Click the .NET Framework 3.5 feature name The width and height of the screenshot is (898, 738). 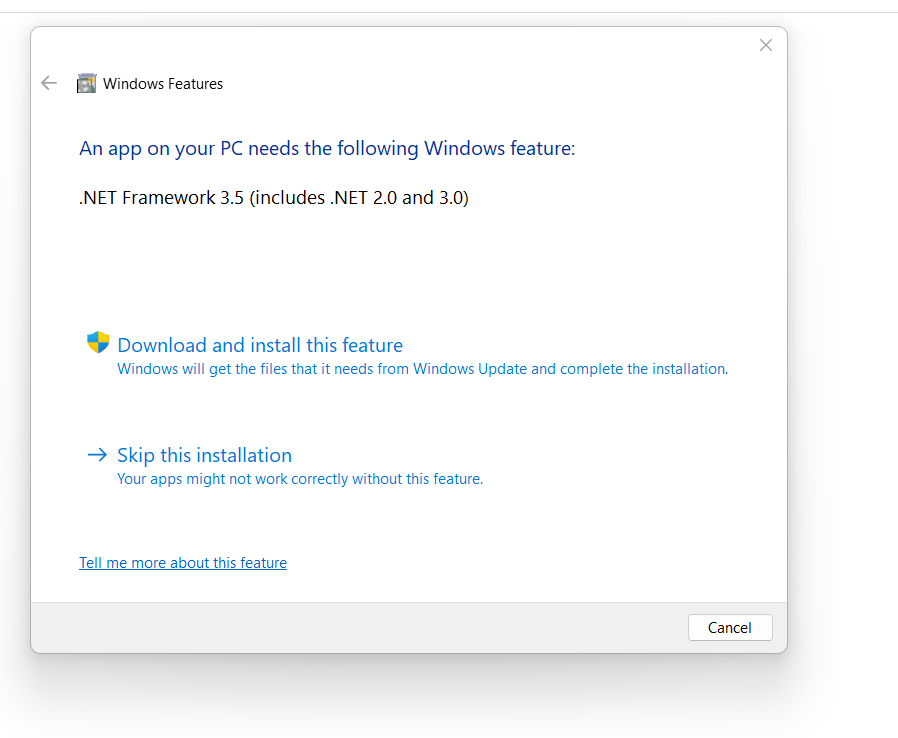(x=162, y=198)
